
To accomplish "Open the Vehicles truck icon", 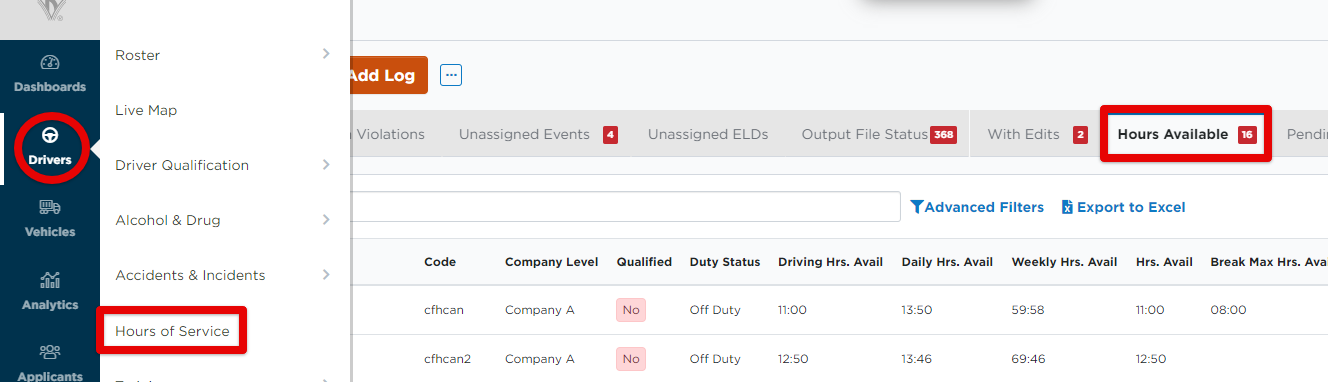I will click(x=50, y=208).
